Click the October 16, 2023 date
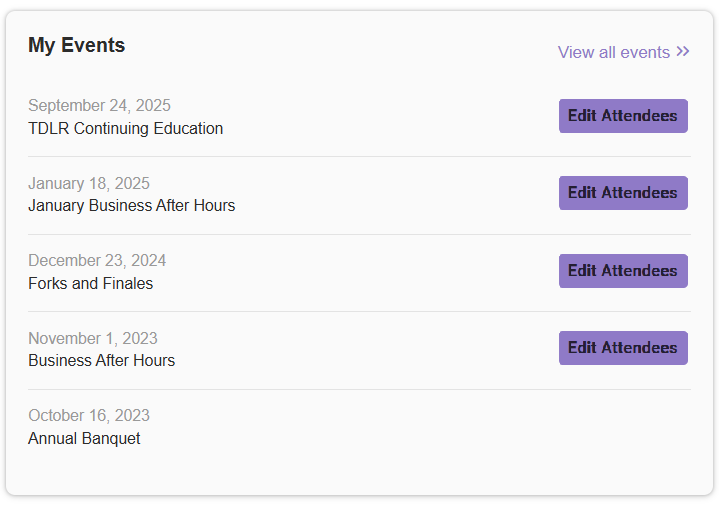The image size is (719, 508). [x=89, y=415]
